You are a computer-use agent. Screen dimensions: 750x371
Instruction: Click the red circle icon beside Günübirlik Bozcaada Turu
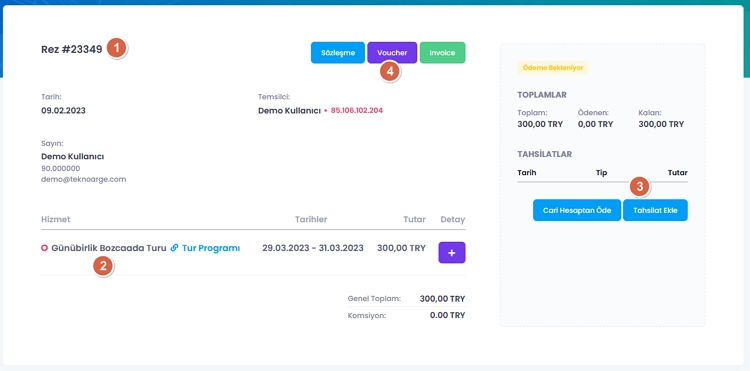pos(44,248)
